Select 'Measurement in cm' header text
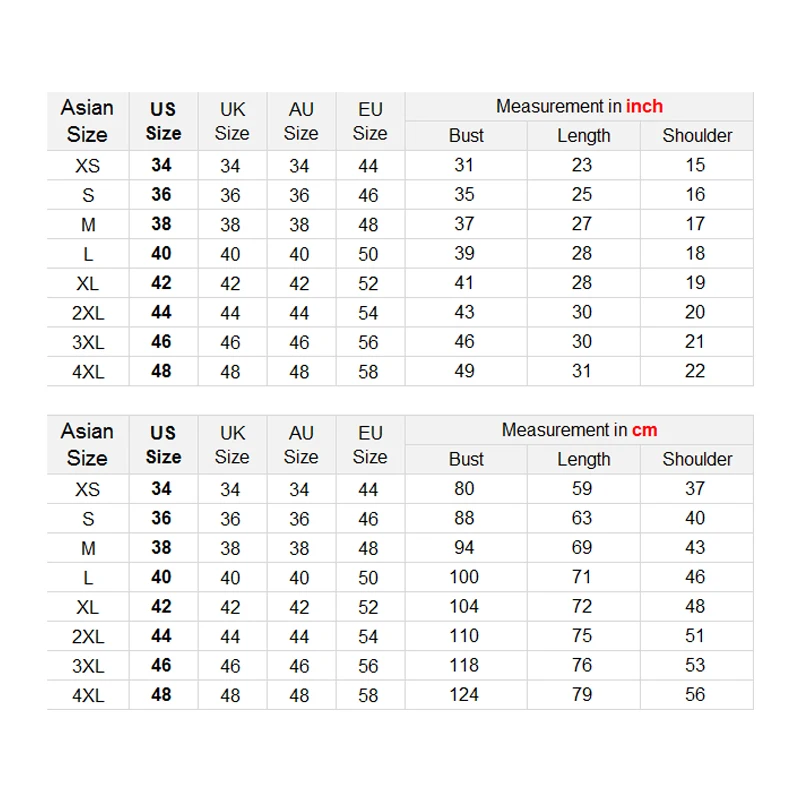Image resolution: width=800 pixels, height=800 pixels. pos(579,430)
